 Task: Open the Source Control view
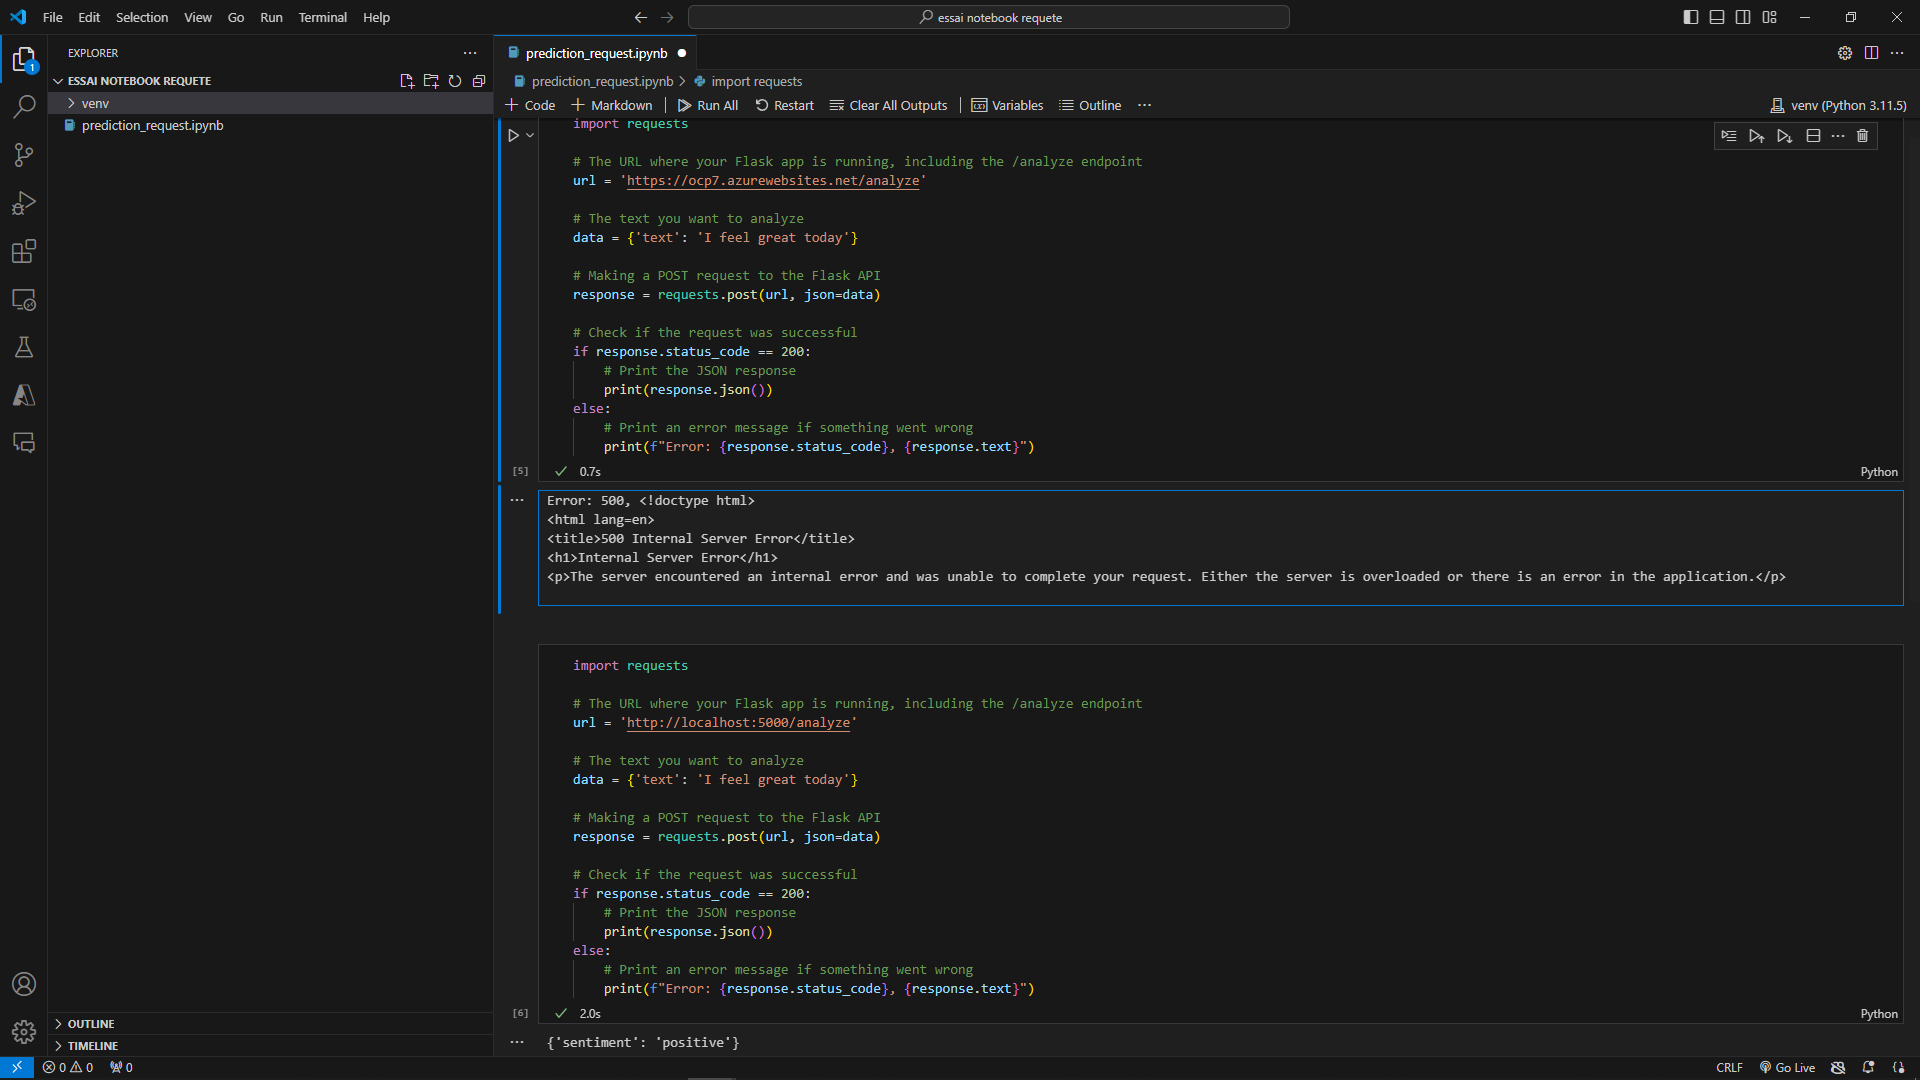pyautogui.click(x=24, y=154)
